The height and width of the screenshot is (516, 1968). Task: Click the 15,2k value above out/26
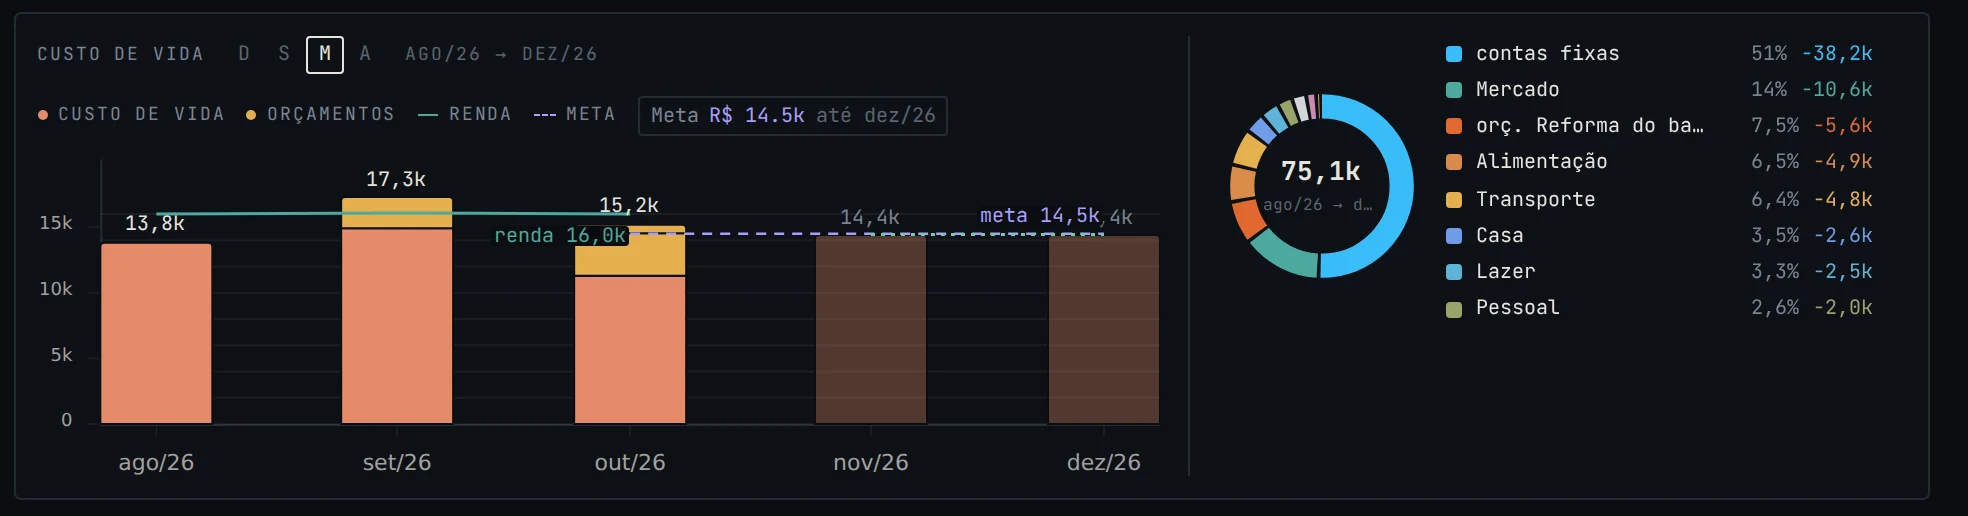[629, 205]
